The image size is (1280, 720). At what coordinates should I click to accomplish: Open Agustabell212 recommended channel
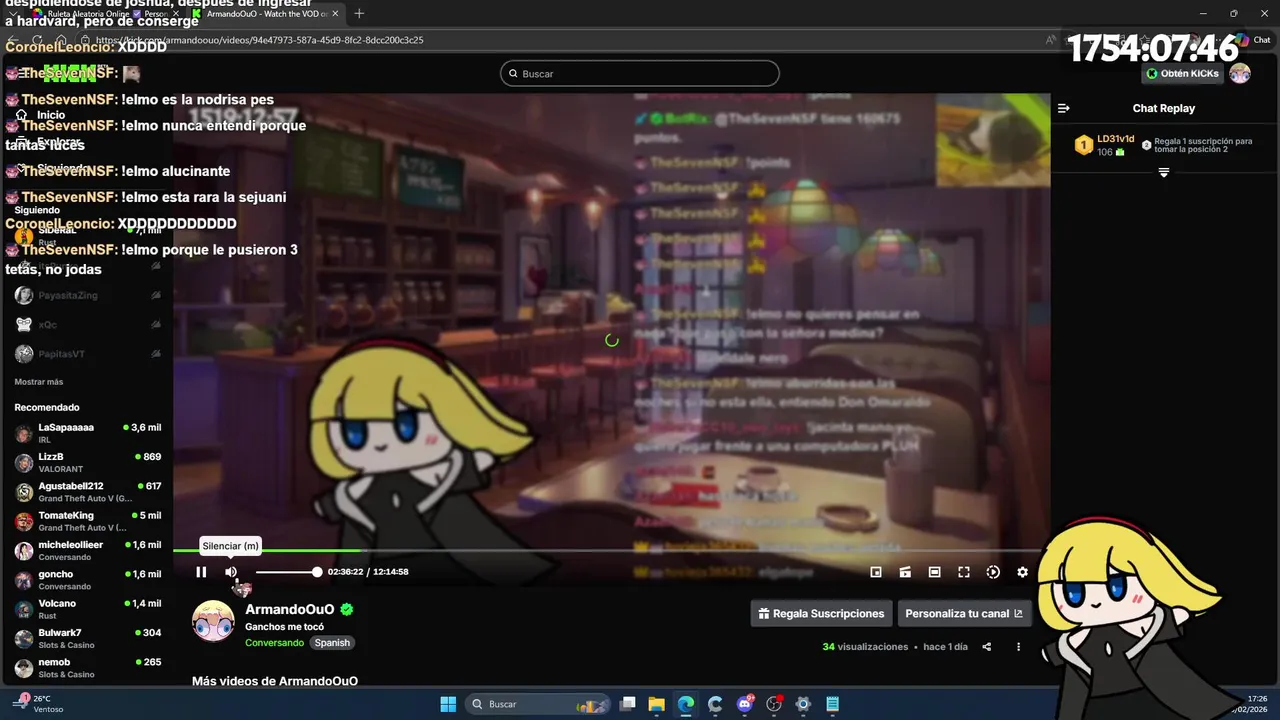[x=87, y=492]
